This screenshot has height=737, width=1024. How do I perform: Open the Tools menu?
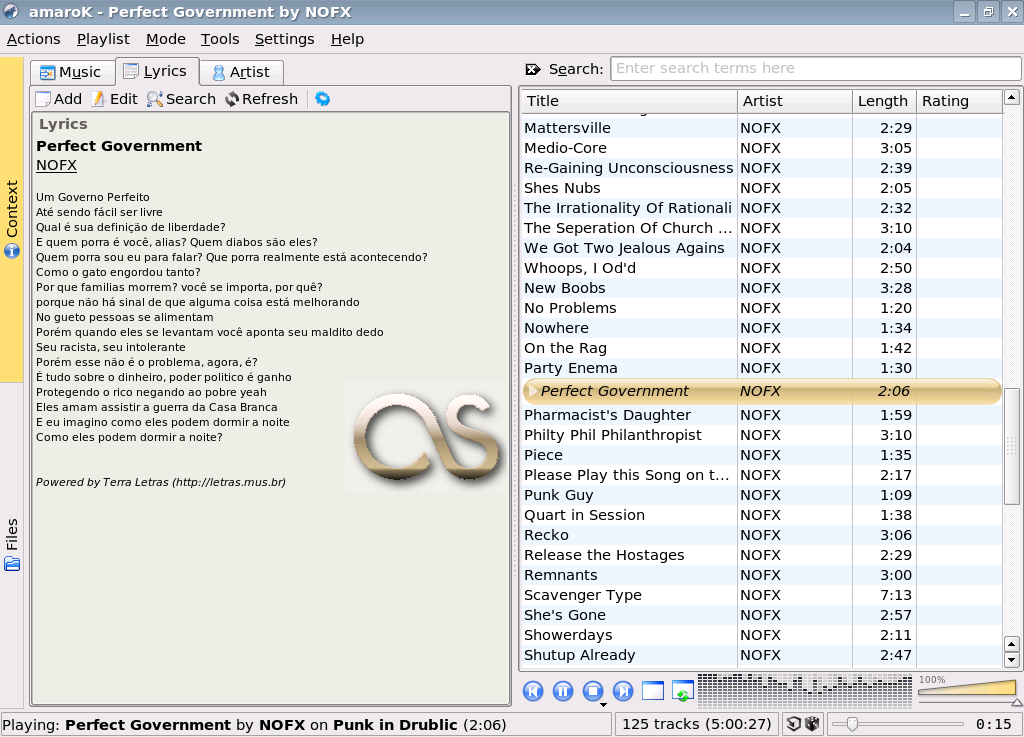(x=220, y=39)
